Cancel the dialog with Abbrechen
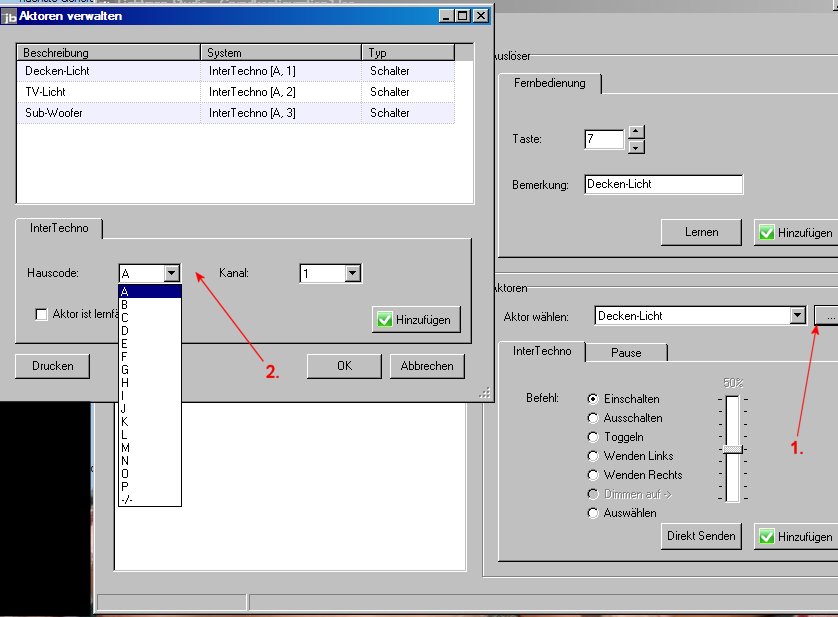This screenshot has height=617, width=838. click(427, 366)
